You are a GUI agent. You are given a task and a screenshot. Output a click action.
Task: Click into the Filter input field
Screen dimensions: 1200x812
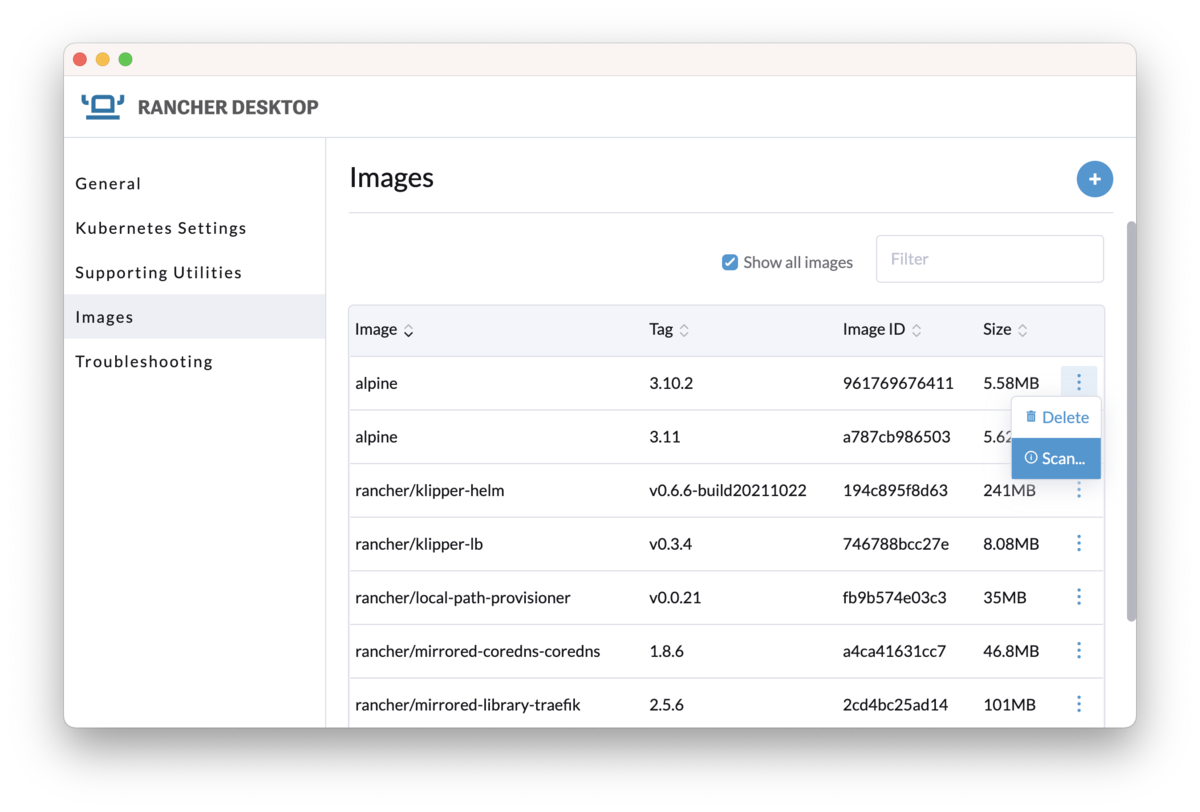pos(990,259)
